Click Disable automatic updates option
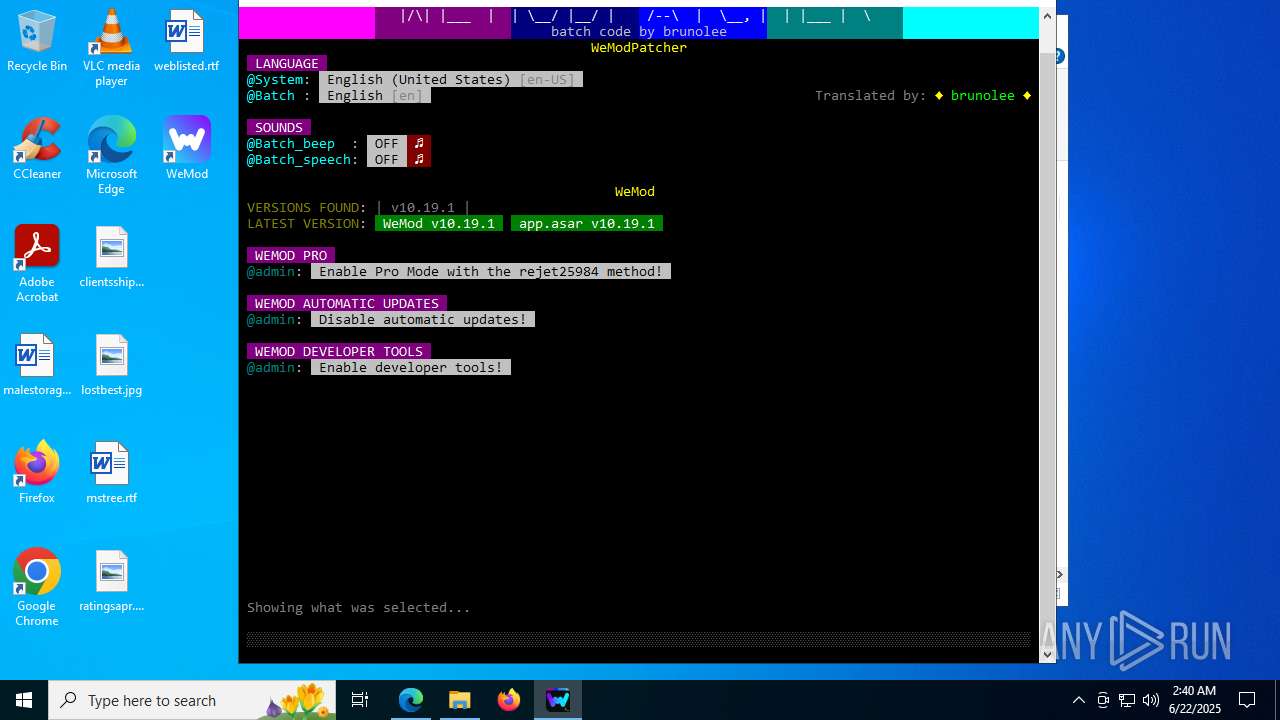This screenshot has height=720, width=1280. point(423,319)
